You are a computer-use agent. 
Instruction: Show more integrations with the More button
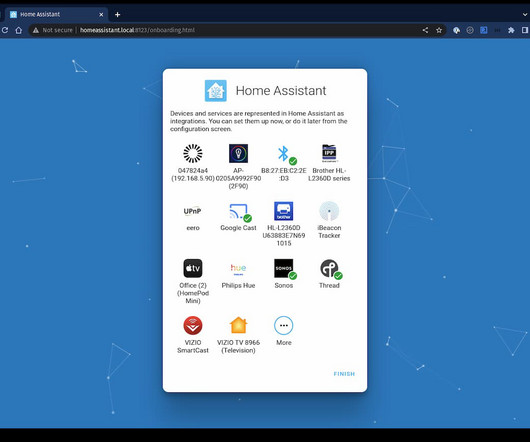click(284, 325)
